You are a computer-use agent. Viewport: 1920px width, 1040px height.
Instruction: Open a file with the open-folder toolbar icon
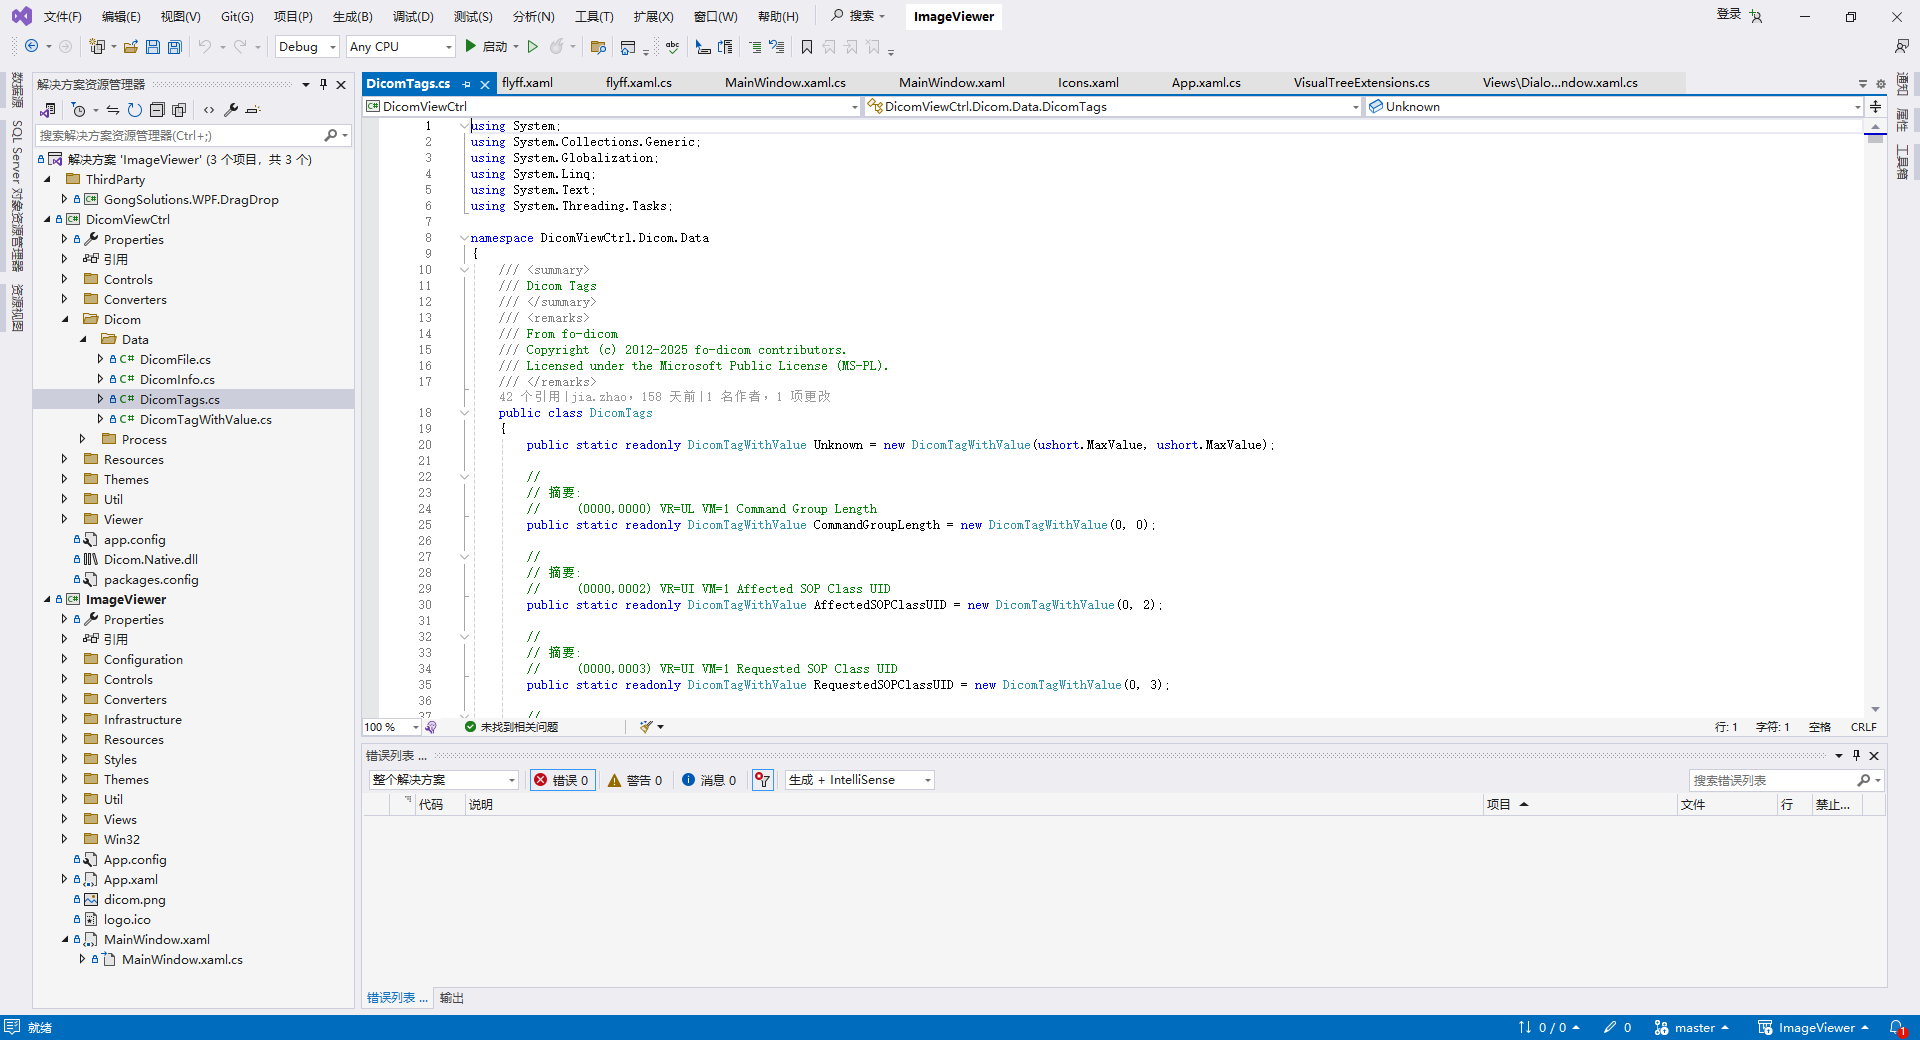[x=131, y=47]
